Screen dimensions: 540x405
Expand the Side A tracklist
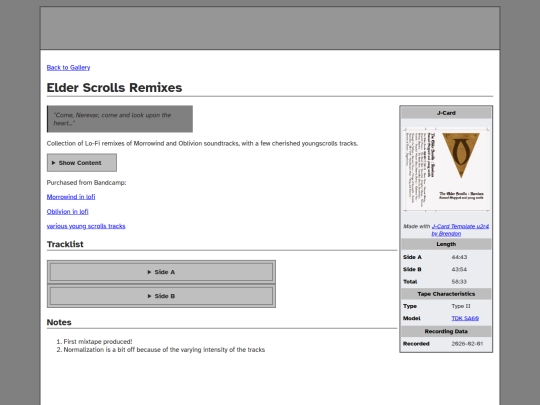coord(161,272)
